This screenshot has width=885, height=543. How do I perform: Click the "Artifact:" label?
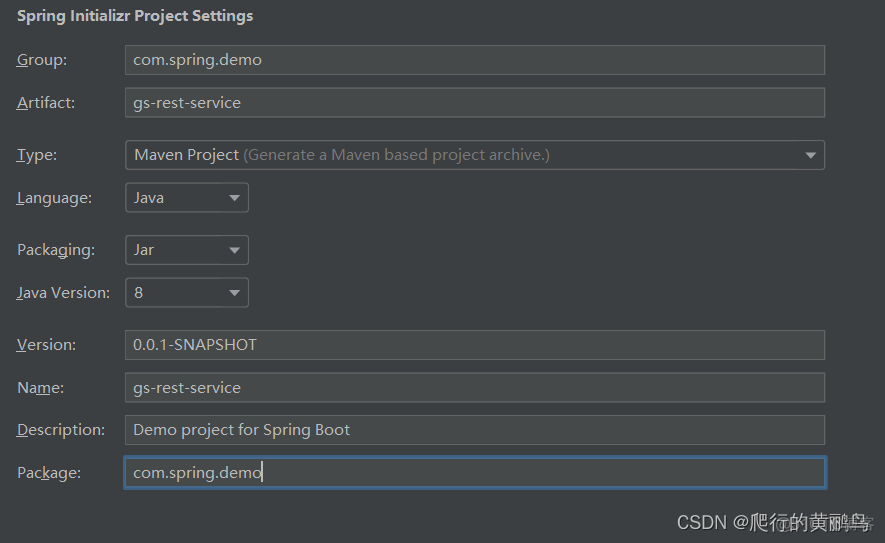point(46,102)
